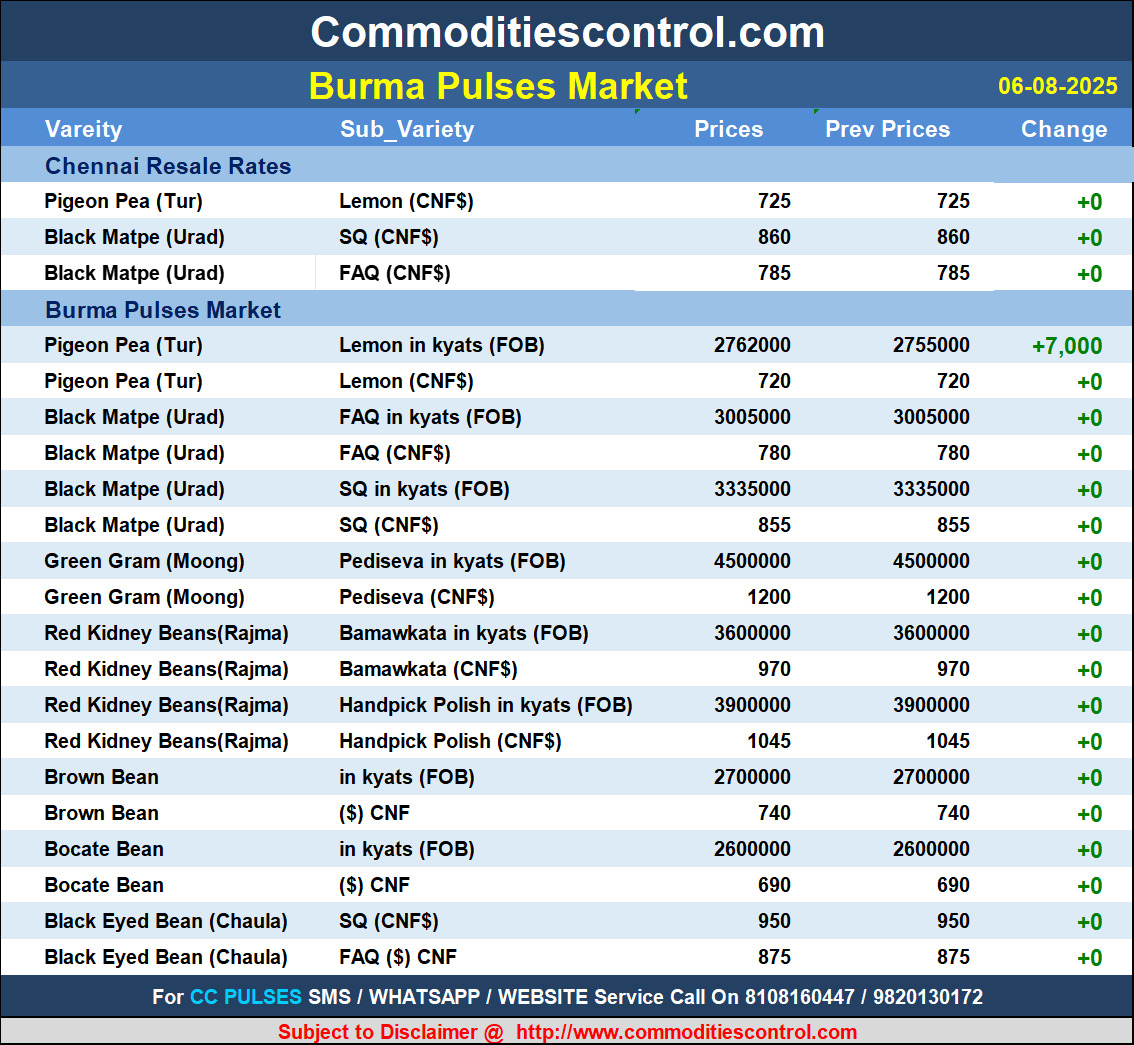Click the Prices column header
This screenshot has height=1045, width=1134.
[x=728, y=129]
